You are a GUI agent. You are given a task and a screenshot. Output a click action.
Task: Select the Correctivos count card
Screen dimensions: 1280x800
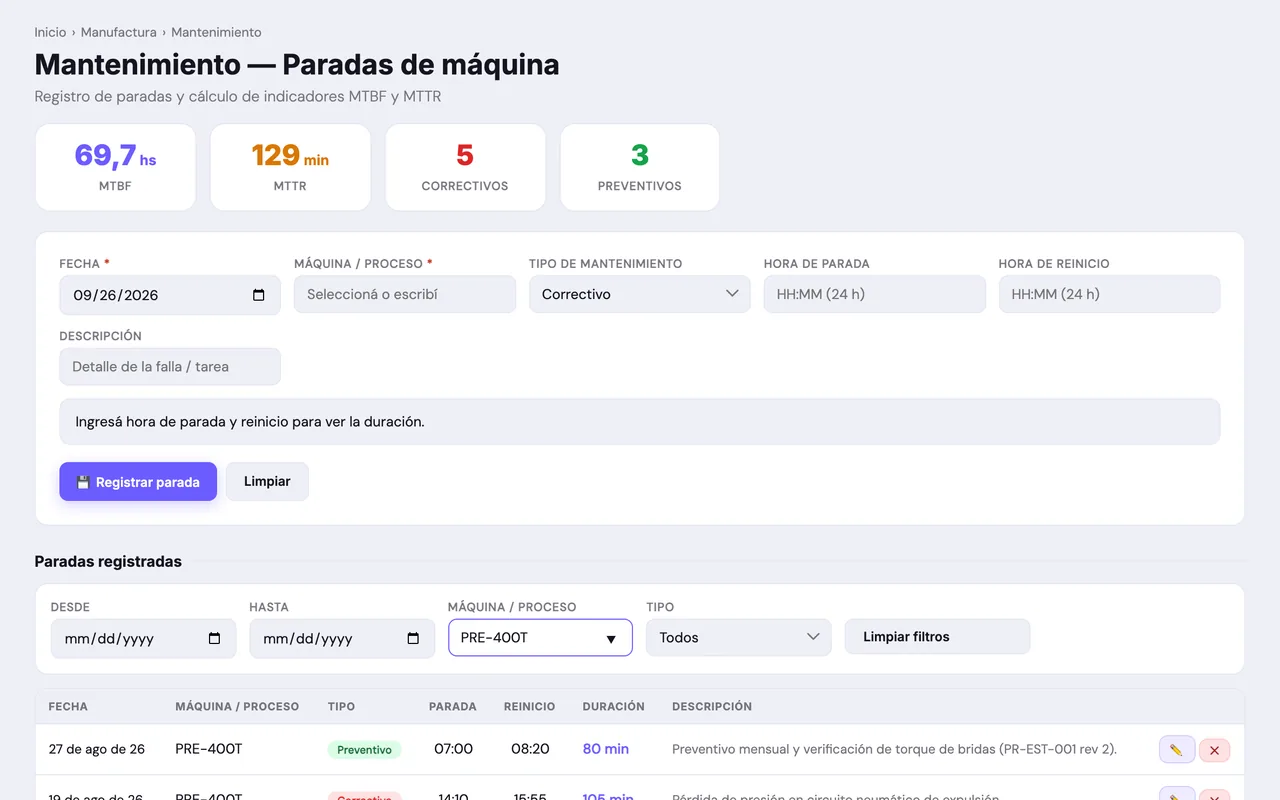pyautogui.click(x=465, y=167)
